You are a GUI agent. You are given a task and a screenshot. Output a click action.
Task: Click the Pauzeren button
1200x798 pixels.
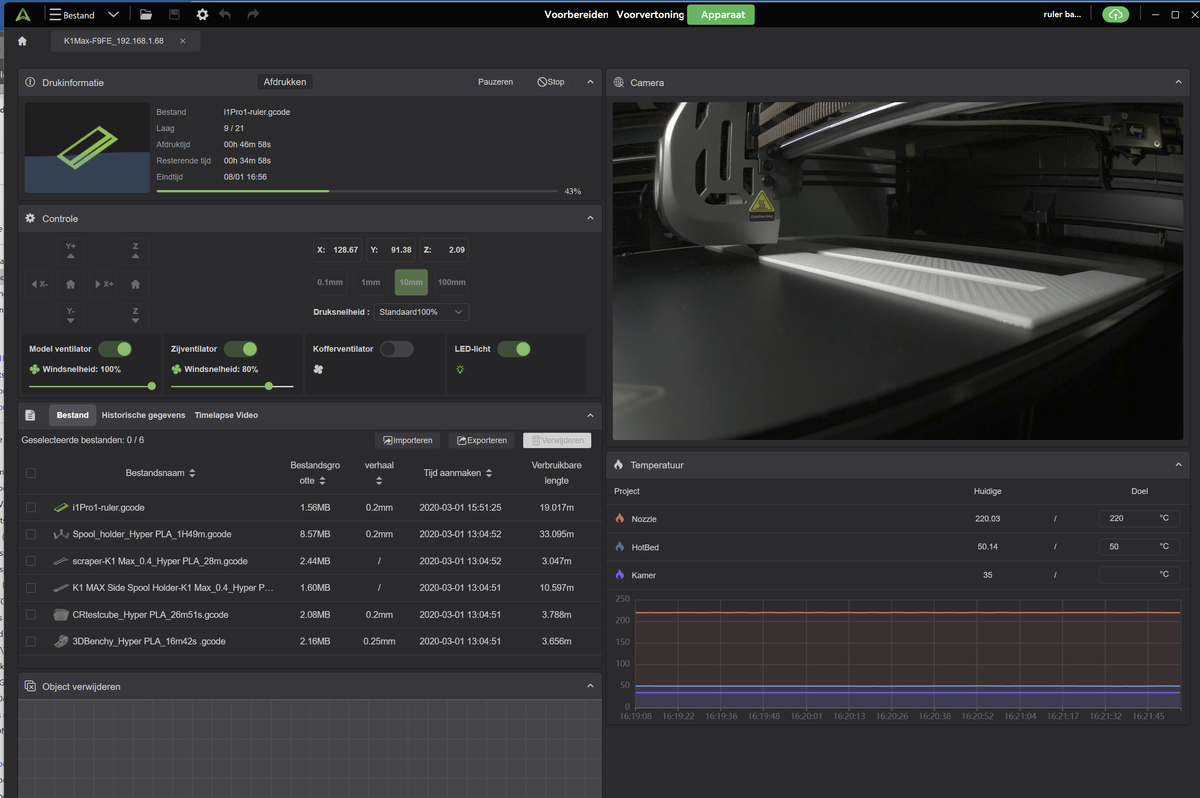tap(495, 82)
